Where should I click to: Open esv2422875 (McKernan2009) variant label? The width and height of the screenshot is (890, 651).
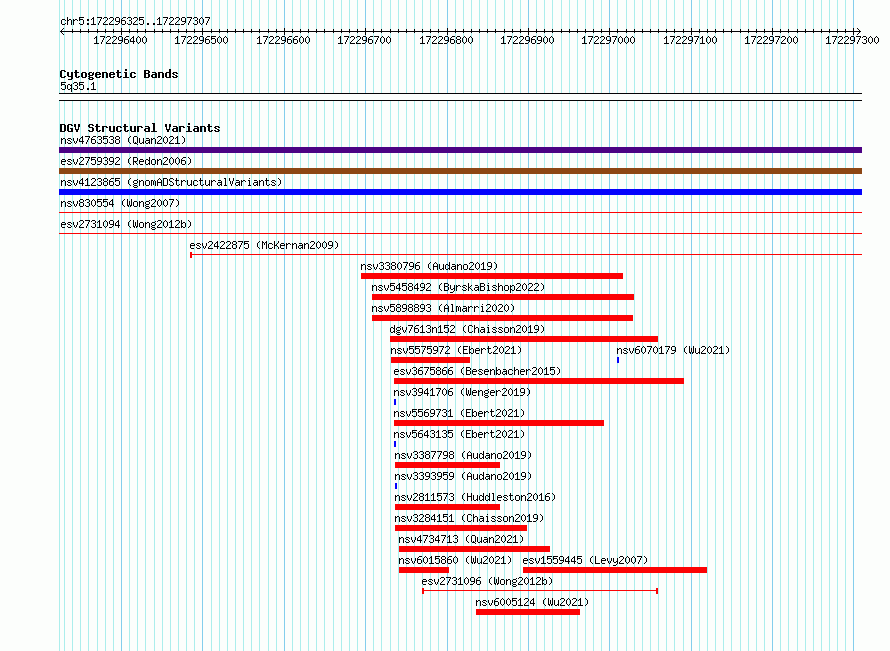tap(264, 245)
